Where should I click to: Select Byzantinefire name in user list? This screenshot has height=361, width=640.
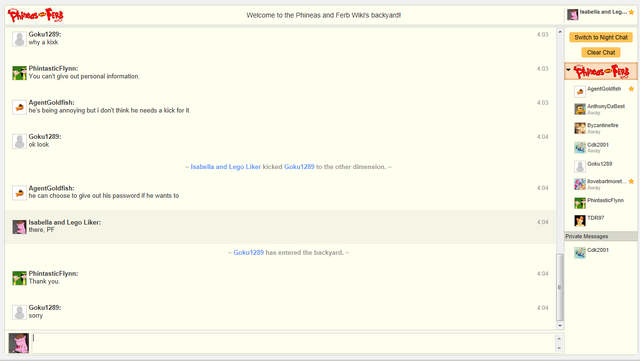click(603, 125)
